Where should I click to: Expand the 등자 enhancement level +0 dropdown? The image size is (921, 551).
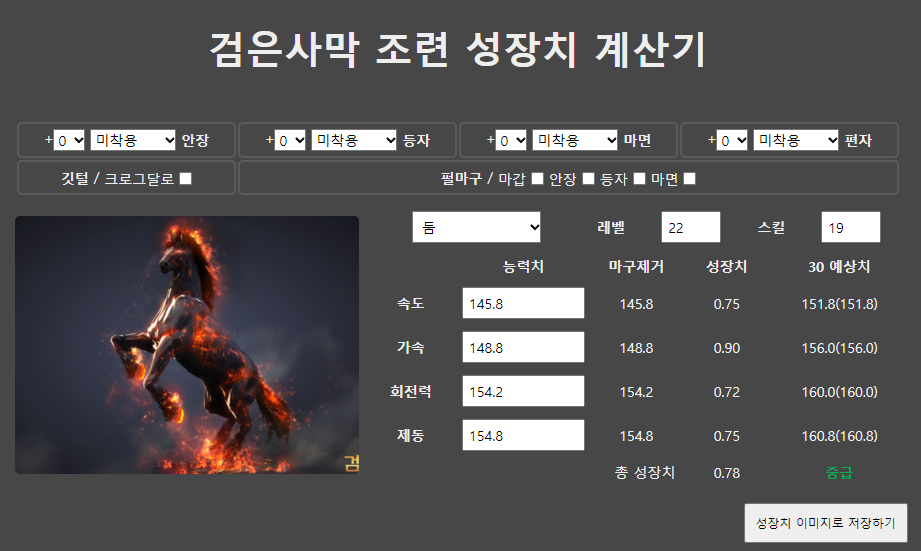(291, 141)
